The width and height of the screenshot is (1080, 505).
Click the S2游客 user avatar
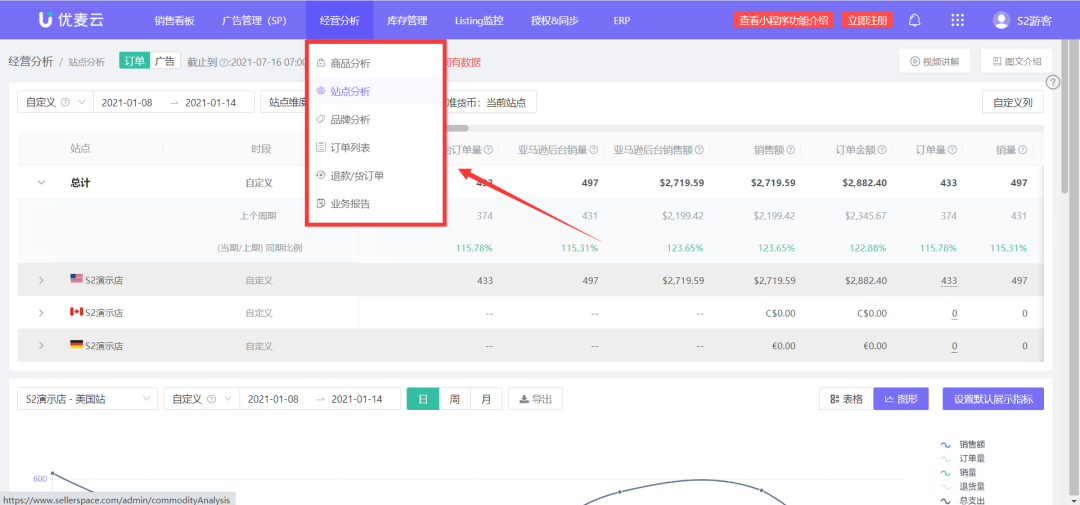click(1001, 20)
